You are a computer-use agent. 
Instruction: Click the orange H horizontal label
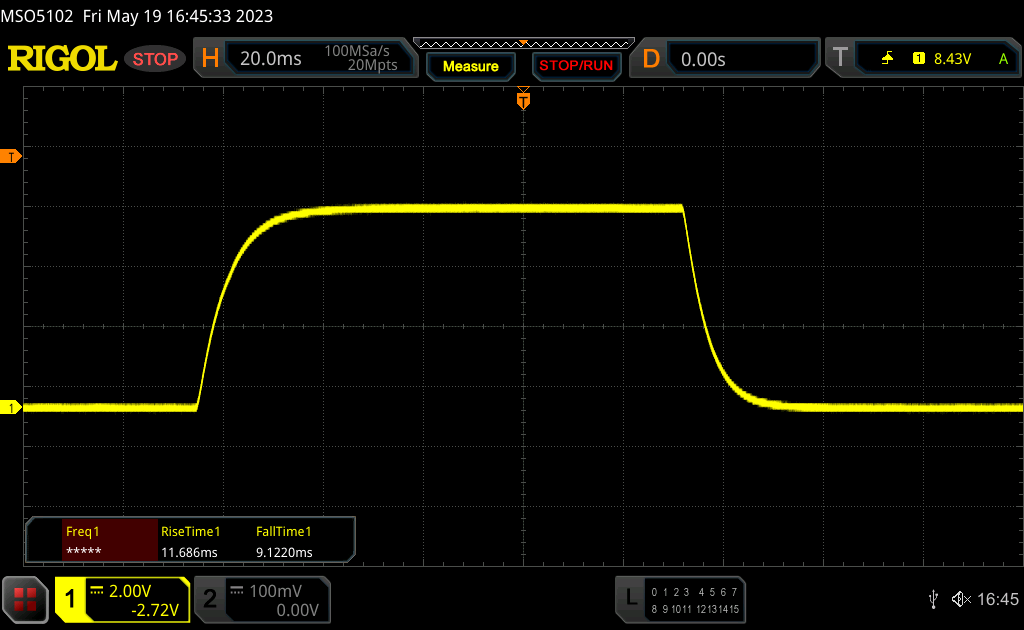210,59
